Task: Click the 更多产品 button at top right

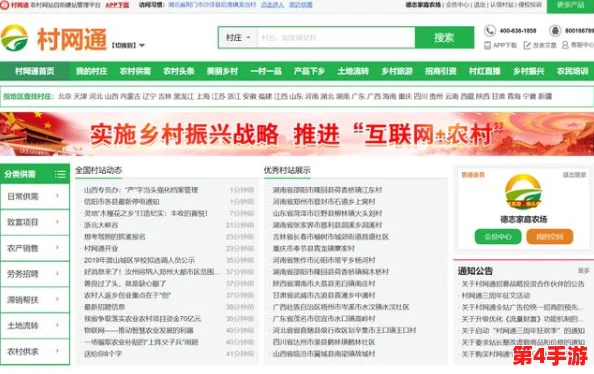Action: pyautogui.click(x=570, y=5)
